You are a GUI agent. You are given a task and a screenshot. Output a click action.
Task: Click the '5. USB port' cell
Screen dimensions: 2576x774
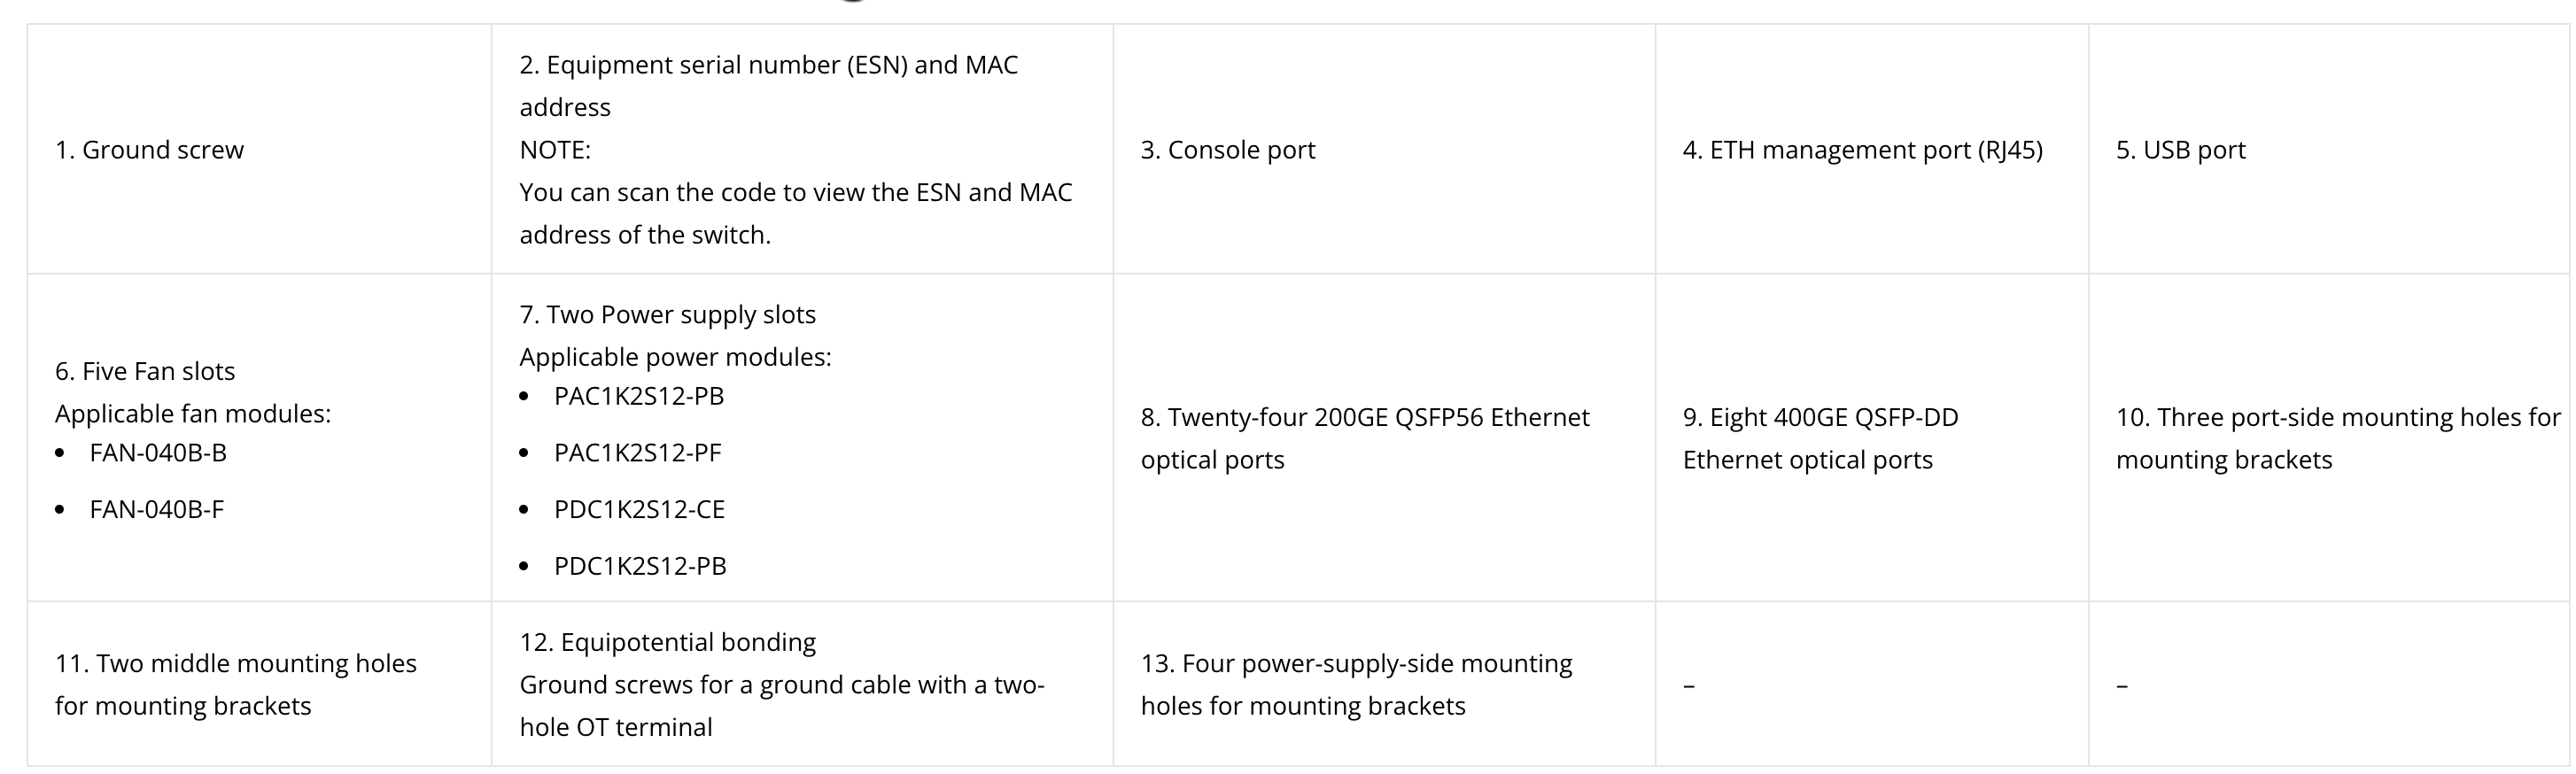(2180, 150)
